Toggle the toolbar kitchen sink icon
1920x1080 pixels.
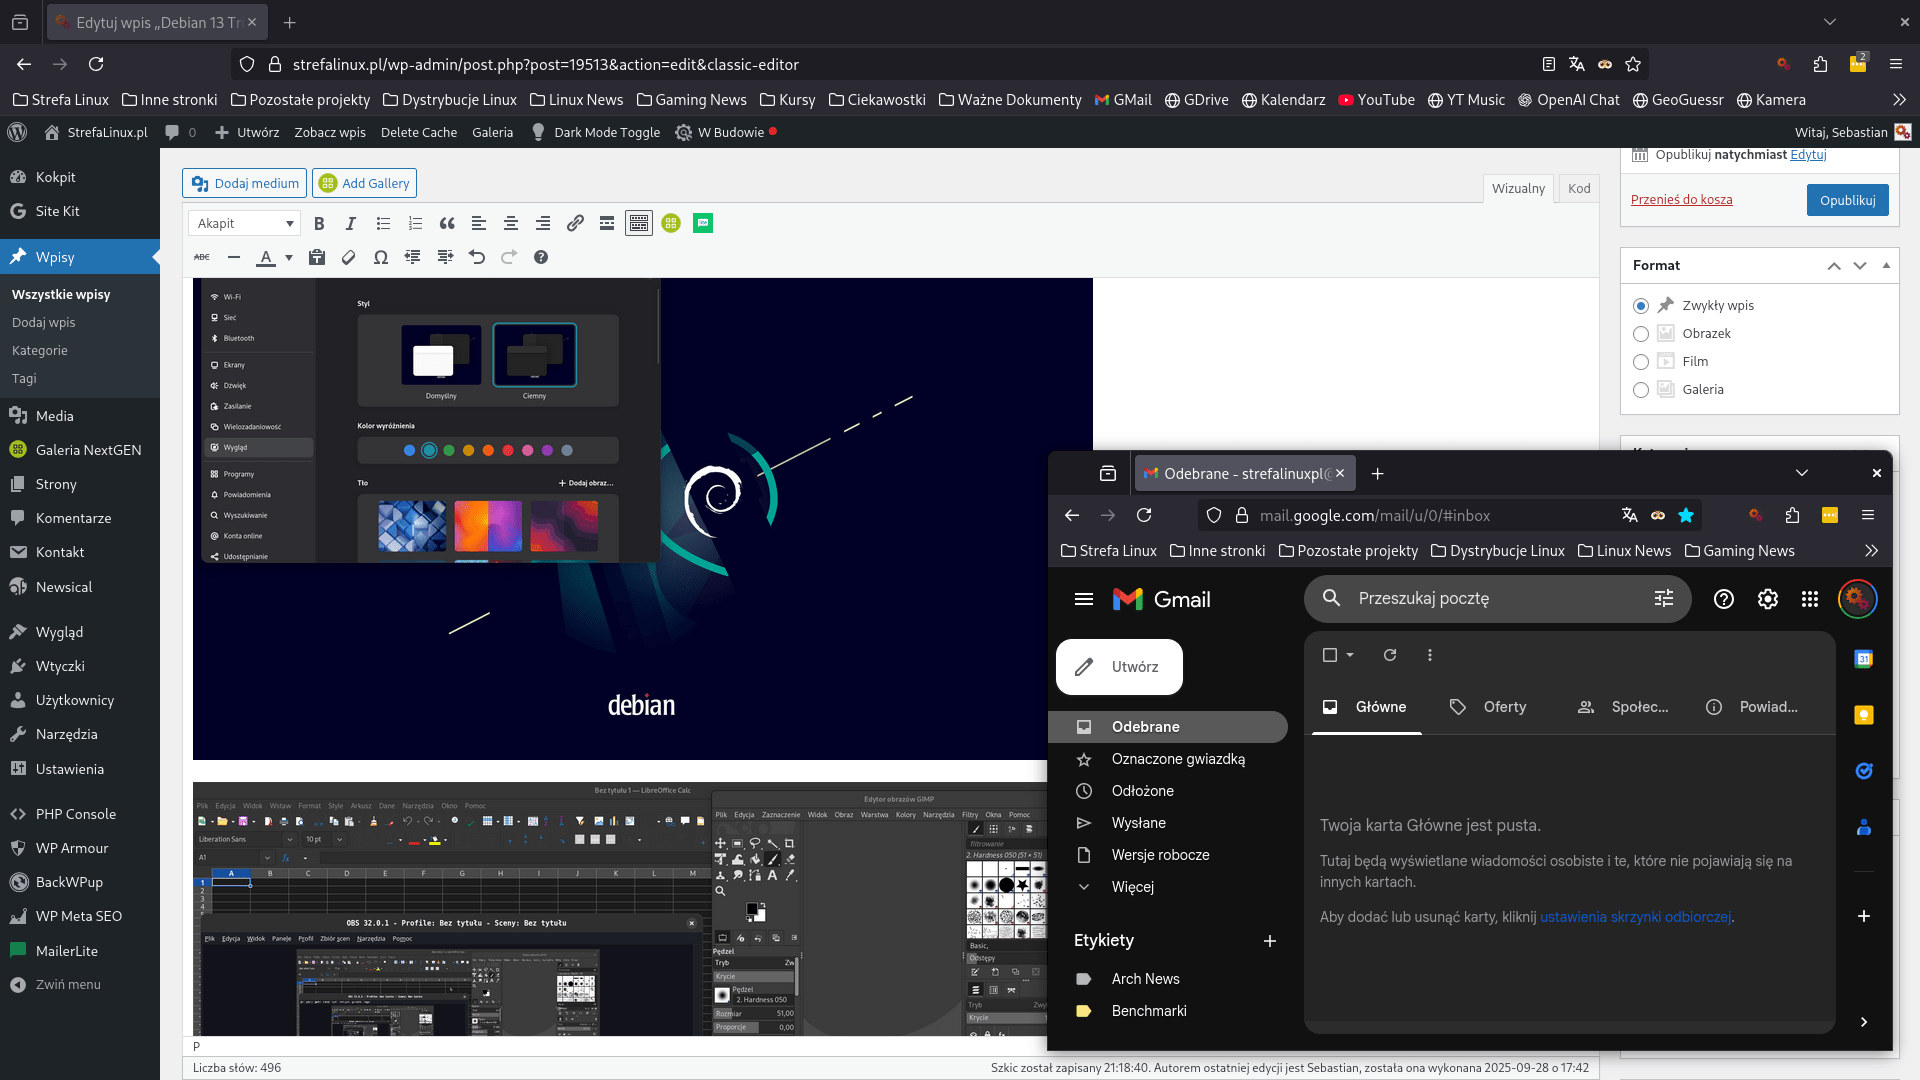639,224
